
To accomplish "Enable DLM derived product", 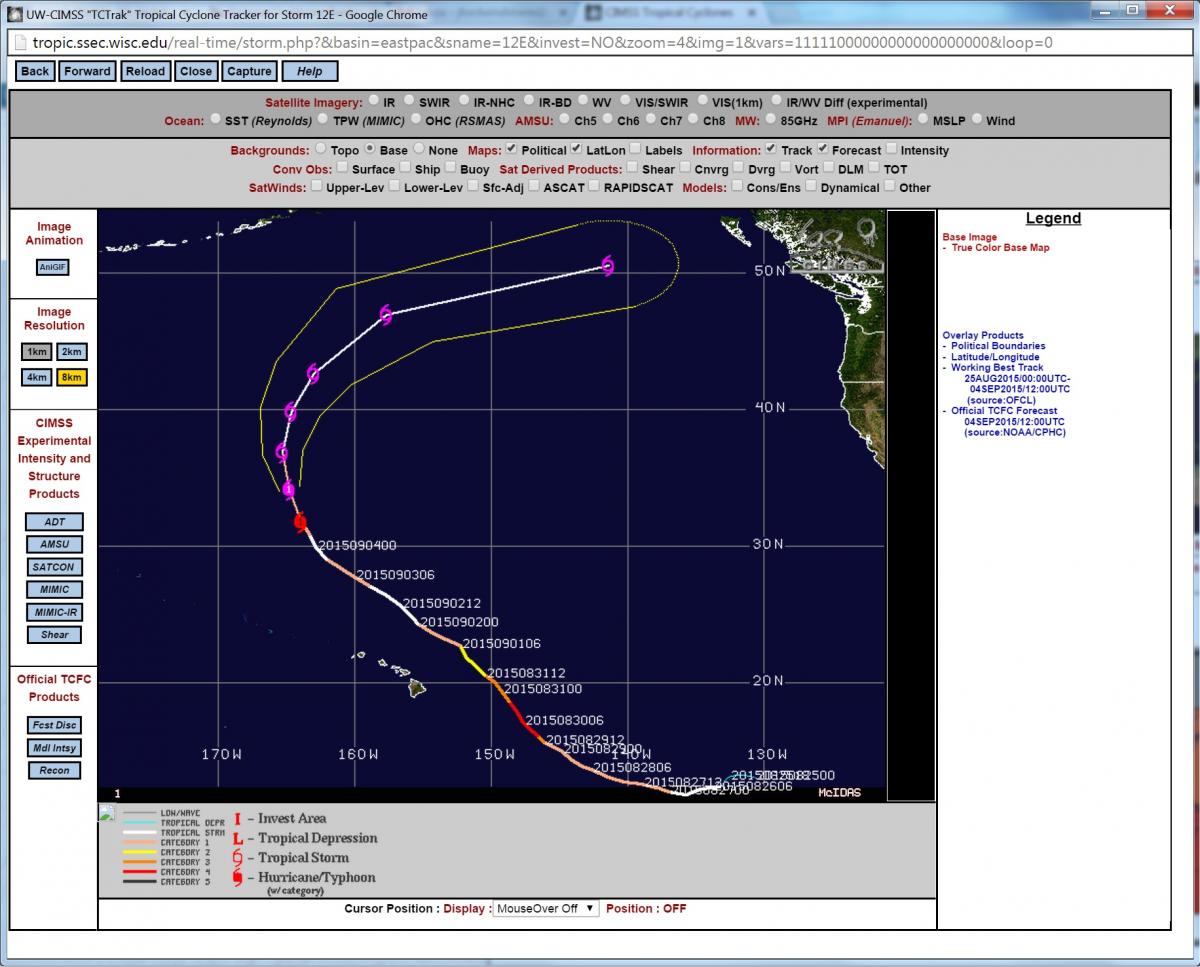I will (x=828, y=168).
